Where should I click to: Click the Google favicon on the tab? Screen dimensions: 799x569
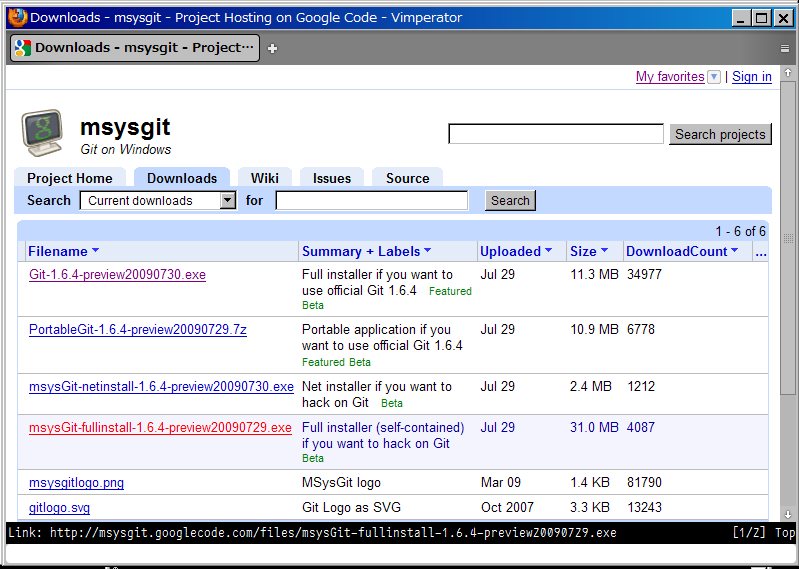[23, 48]
